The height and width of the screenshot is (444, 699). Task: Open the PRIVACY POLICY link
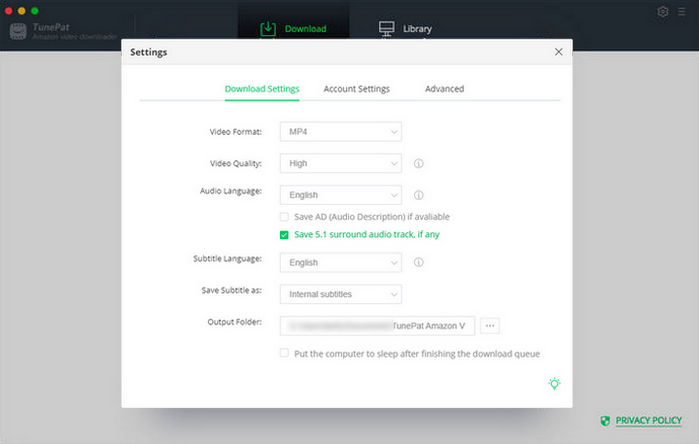[x=648, y=421]
